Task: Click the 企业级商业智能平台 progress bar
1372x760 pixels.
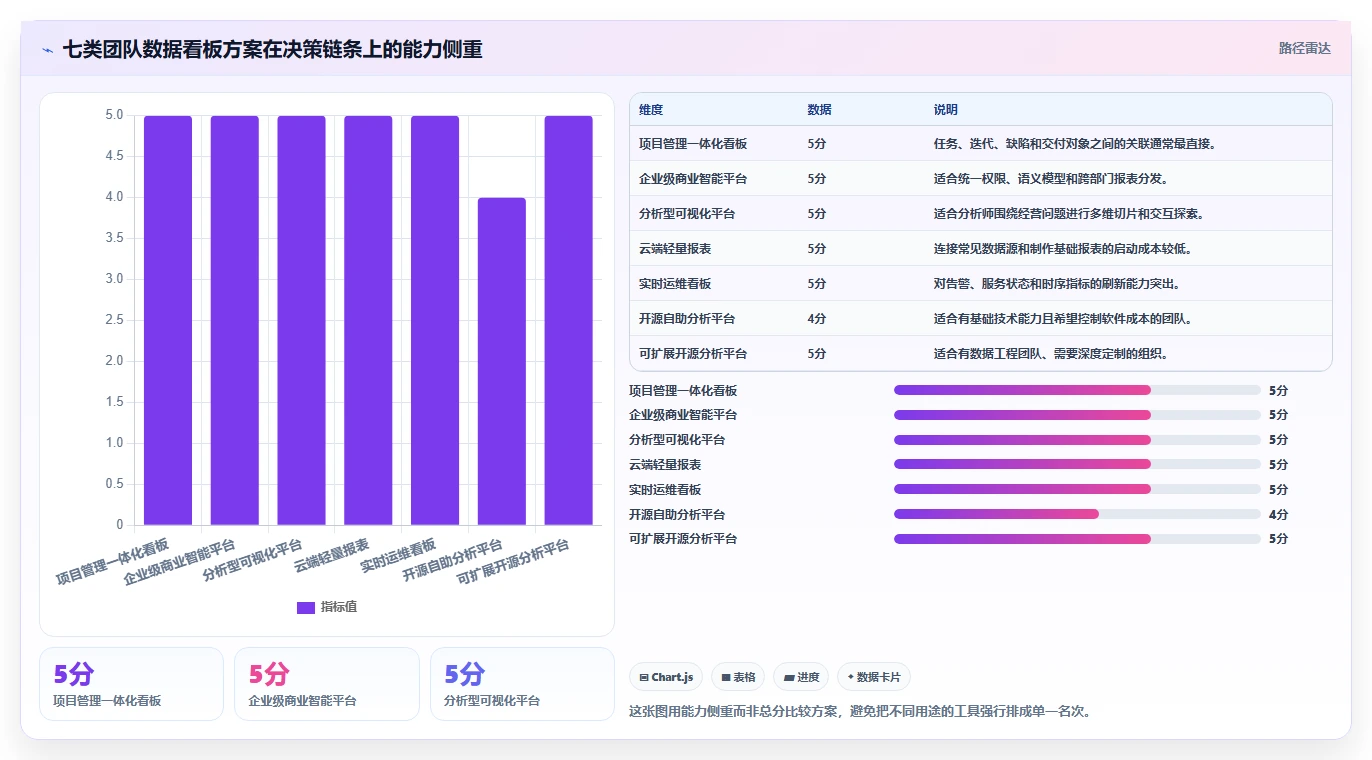Action: coord(1077,415)
